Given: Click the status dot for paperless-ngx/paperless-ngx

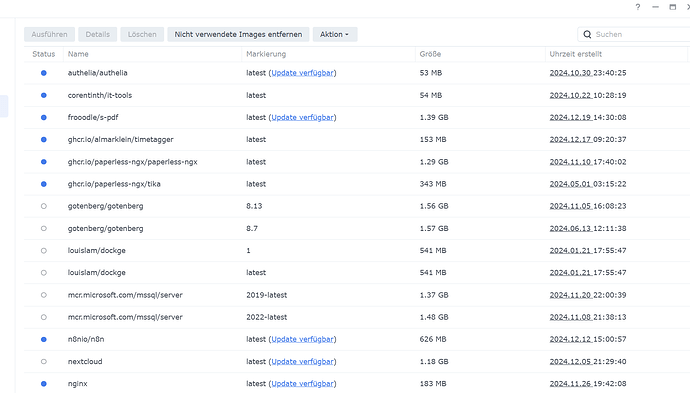Looking at the screenshot, I should 44,162.
